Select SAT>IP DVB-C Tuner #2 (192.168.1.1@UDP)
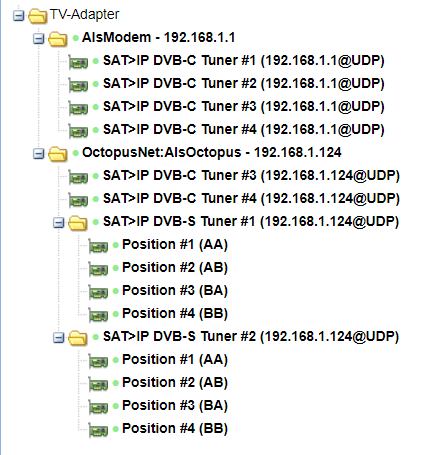Screen dimensions: 439x455 click(x=244, y=84)
